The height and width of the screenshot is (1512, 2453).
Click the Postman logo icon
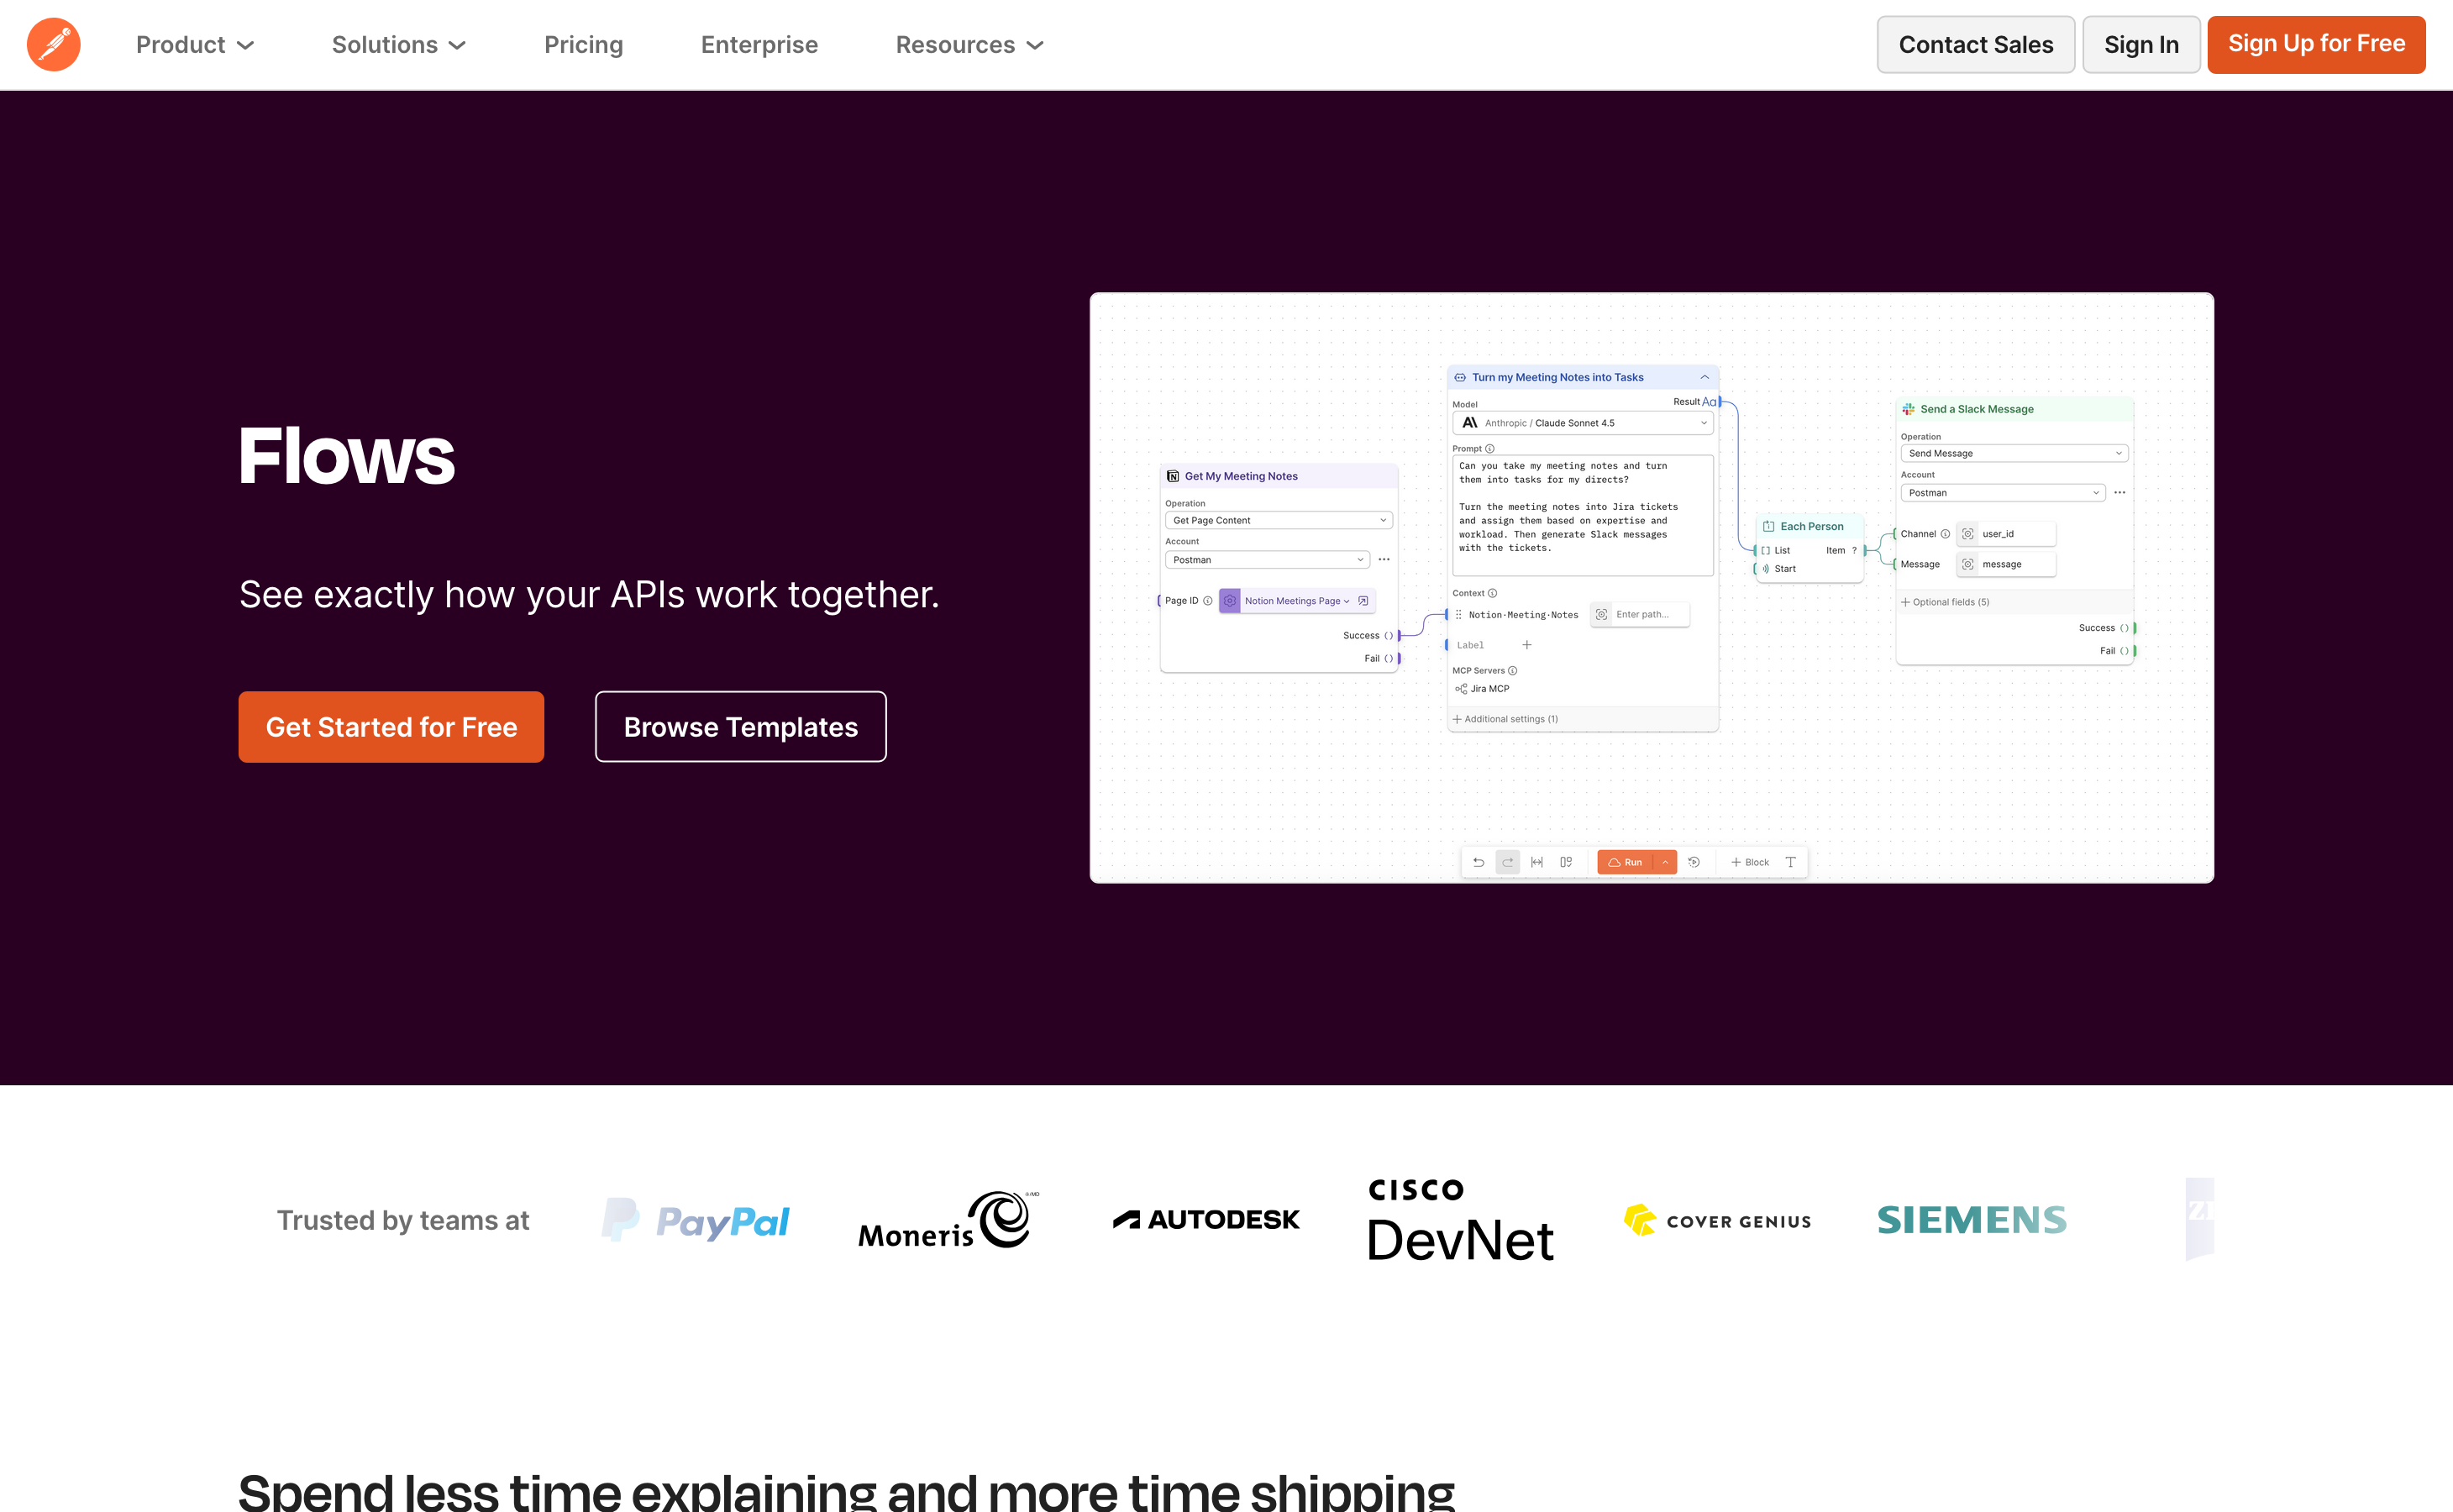pyautogui.click(x=53, y=44)
